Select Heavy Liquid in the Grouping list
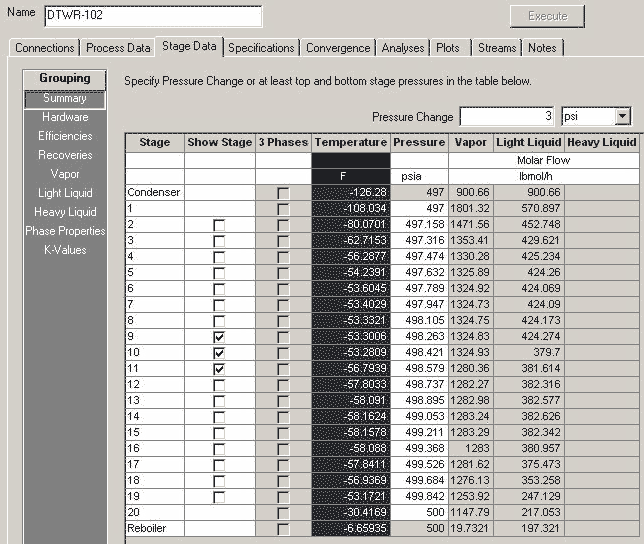644x544 pixels. click(65, 212)
